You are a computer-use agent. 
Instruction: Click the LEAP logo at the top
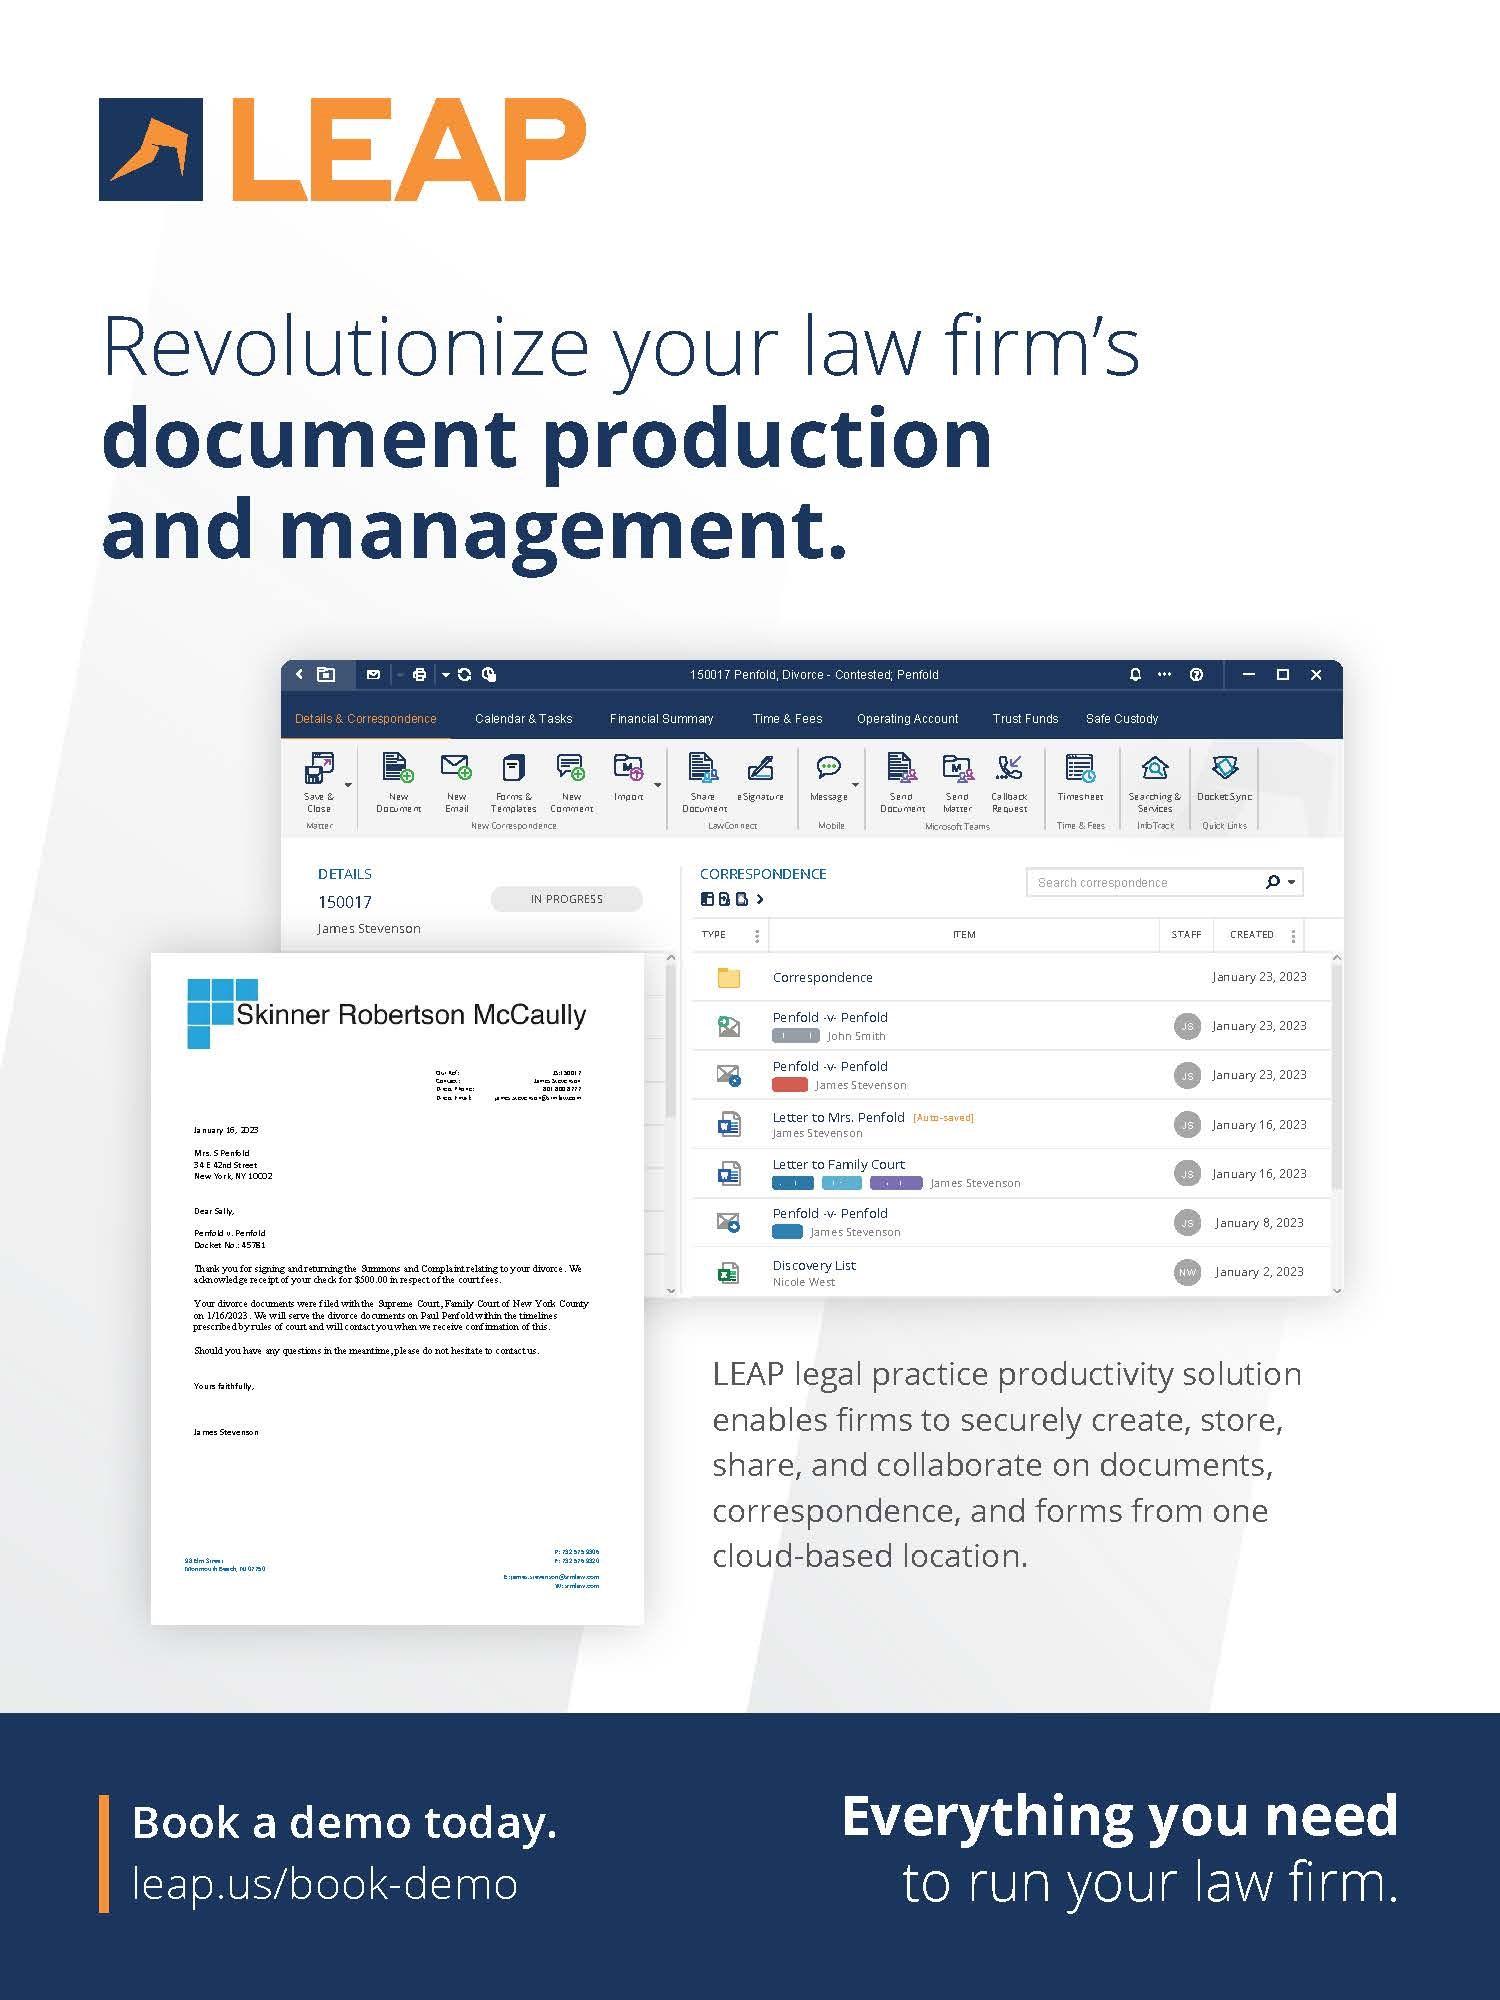click(x=343, y=149)
